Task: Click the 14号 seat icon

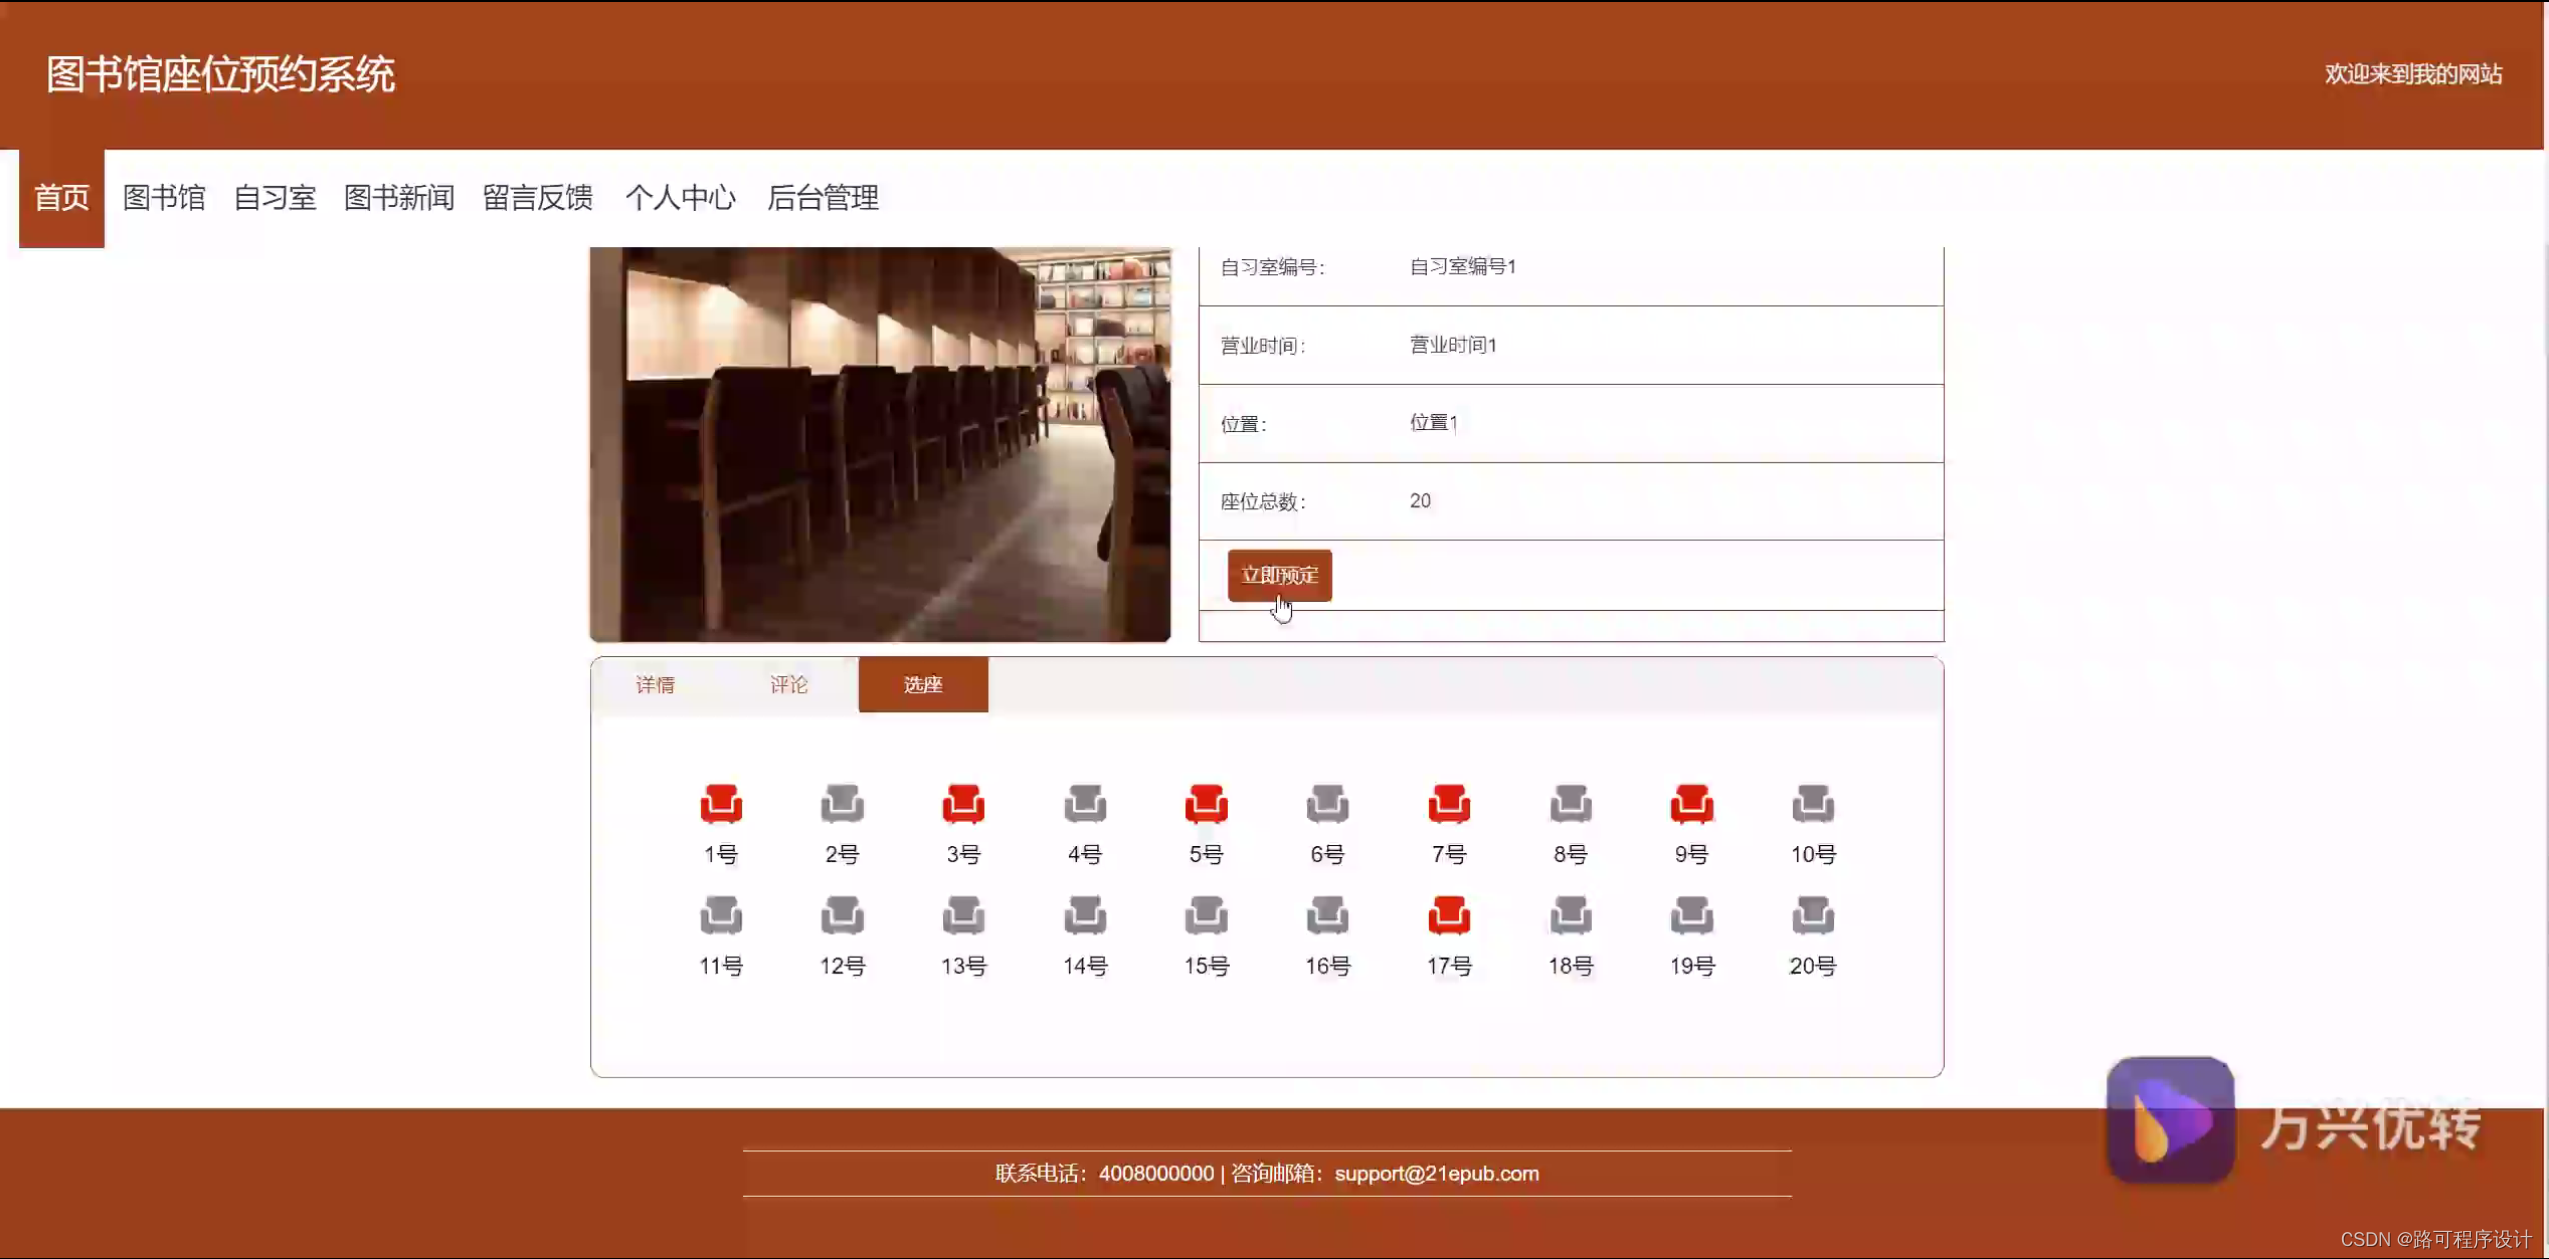Action: point(1085,915)
